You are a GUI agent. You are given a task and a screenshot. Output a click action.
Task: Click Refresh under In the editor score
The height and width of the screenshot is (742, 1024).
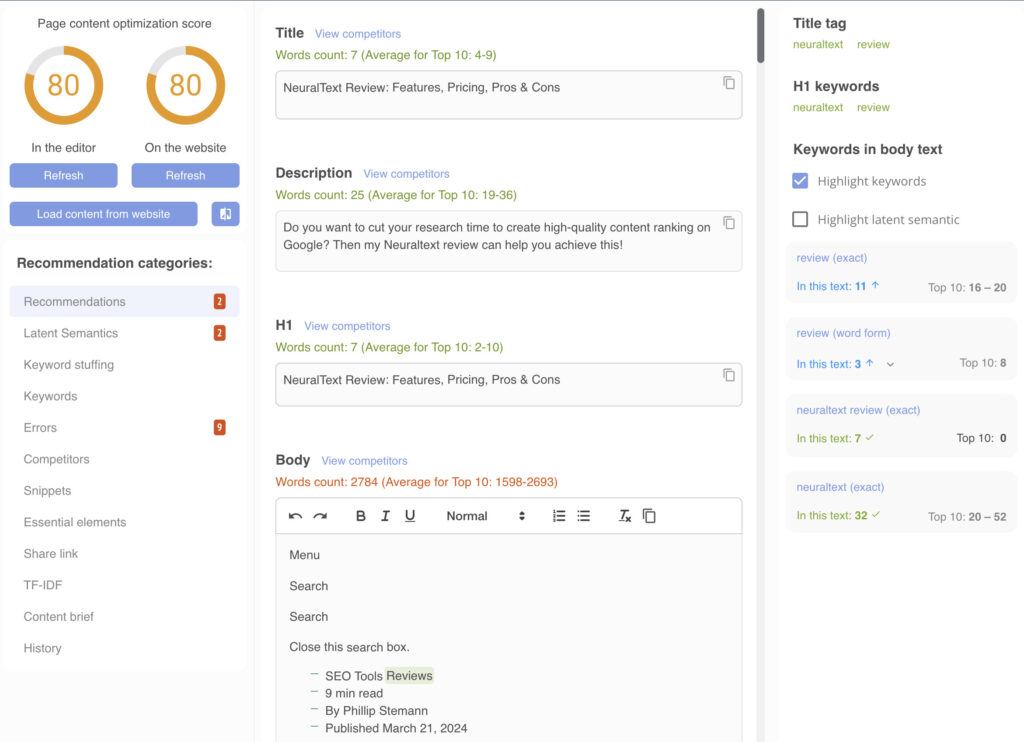pyautogui.click(x=63, y=175)
